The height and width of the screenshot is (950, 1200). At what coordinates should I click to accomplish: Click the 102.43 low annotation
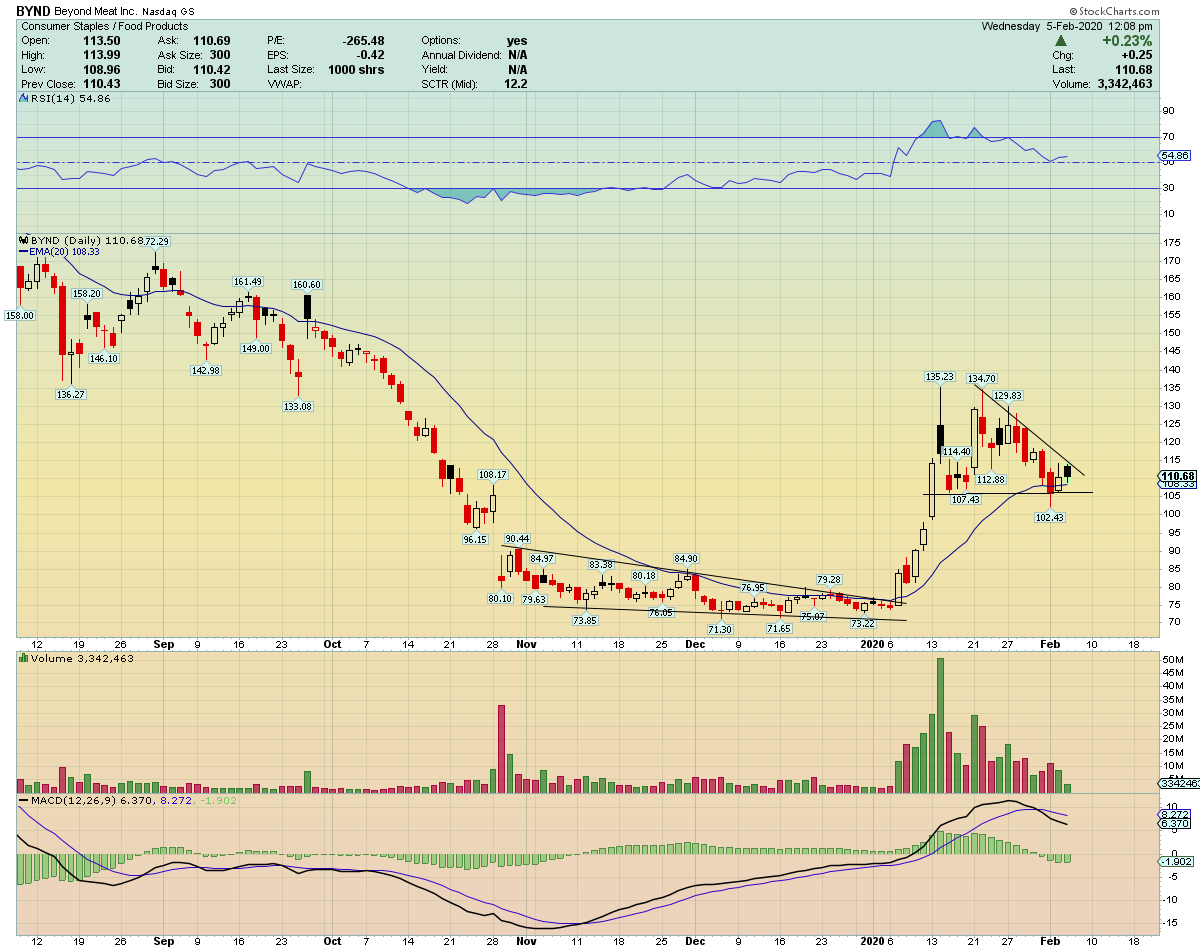[1050, 517]
